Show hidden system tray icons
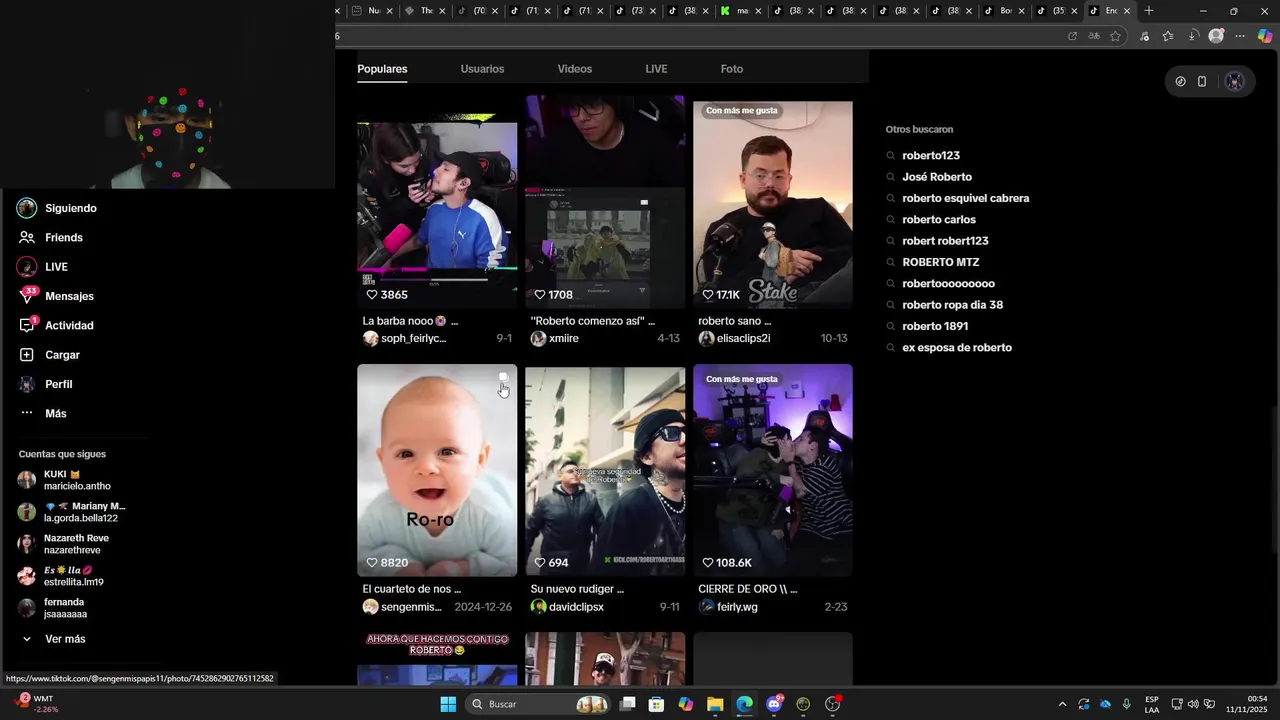Viewport: 1280px width, 720px height. (1062, 704)
